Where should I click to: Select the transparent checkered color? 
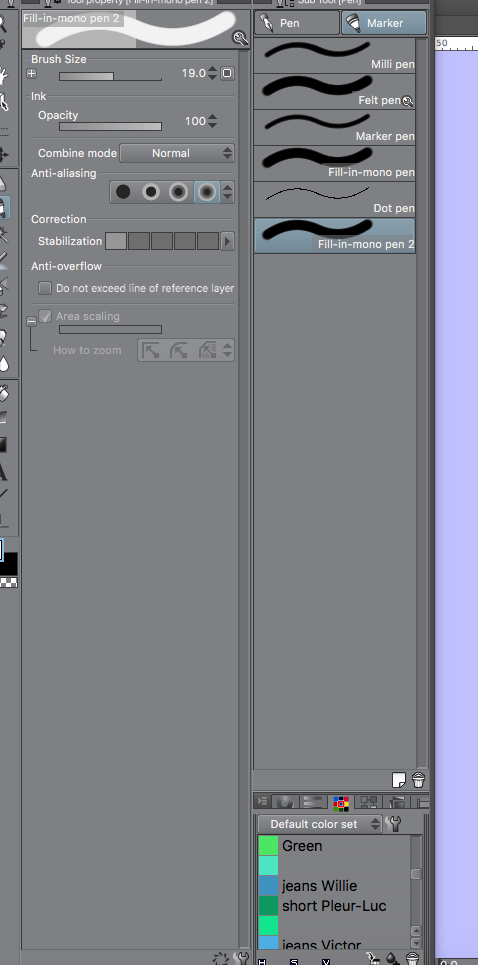pos(9,582)
